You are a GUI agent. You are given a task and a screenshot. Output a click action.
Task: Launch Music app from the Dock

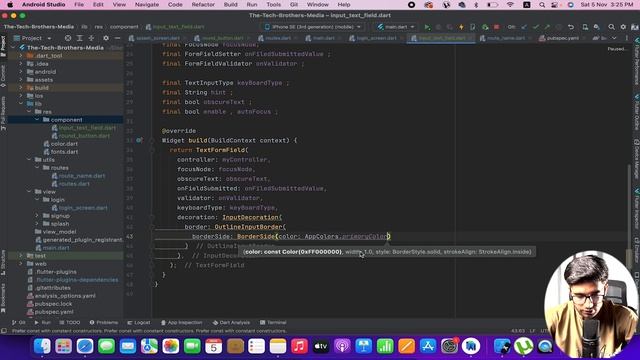299,346
